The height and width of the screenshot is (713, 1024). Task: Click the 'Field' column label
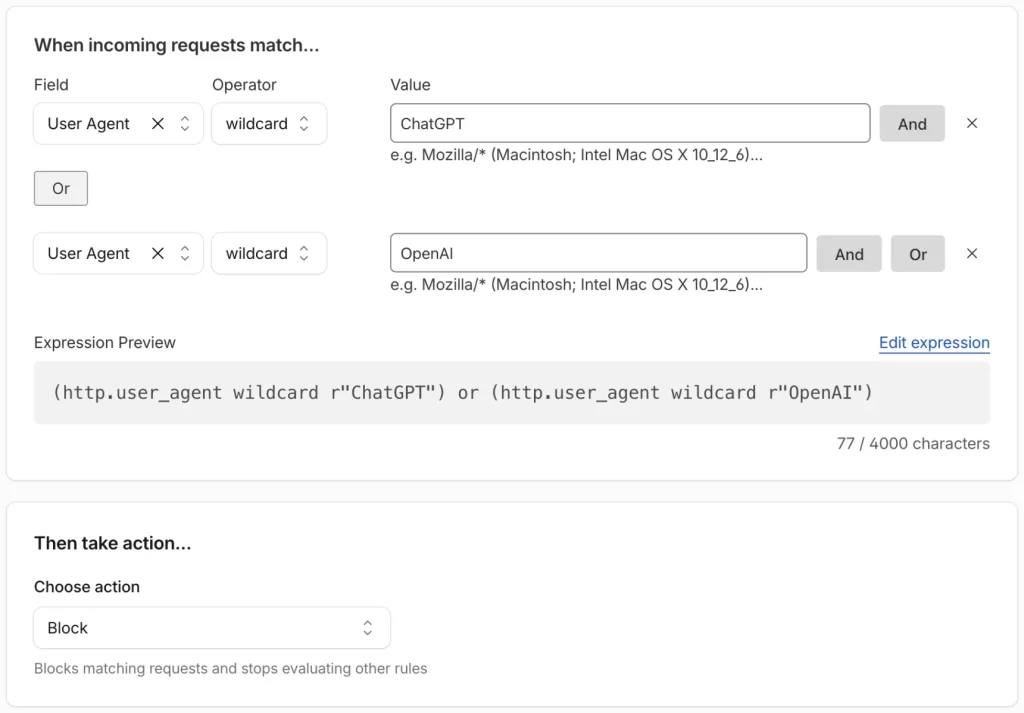point(51,85)
